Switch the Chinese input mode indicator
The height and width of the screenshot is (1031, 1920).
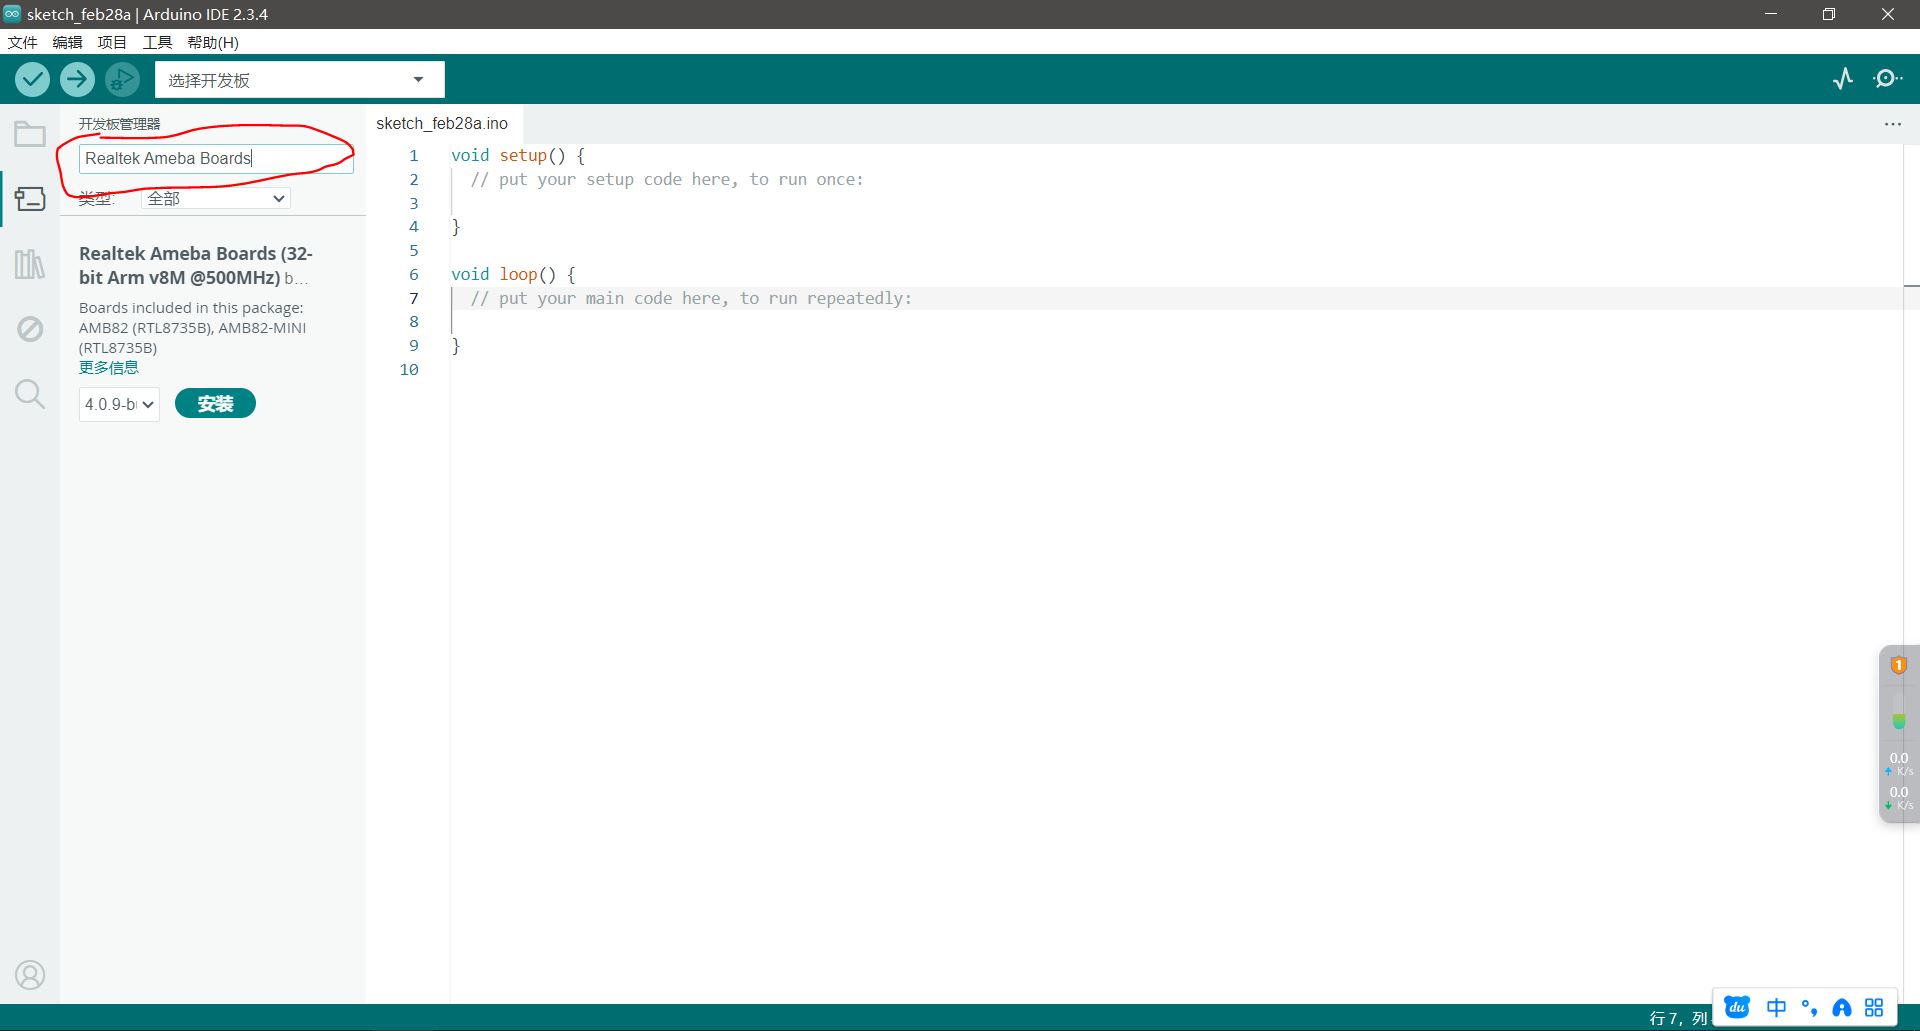[x=1776, y=1007]
